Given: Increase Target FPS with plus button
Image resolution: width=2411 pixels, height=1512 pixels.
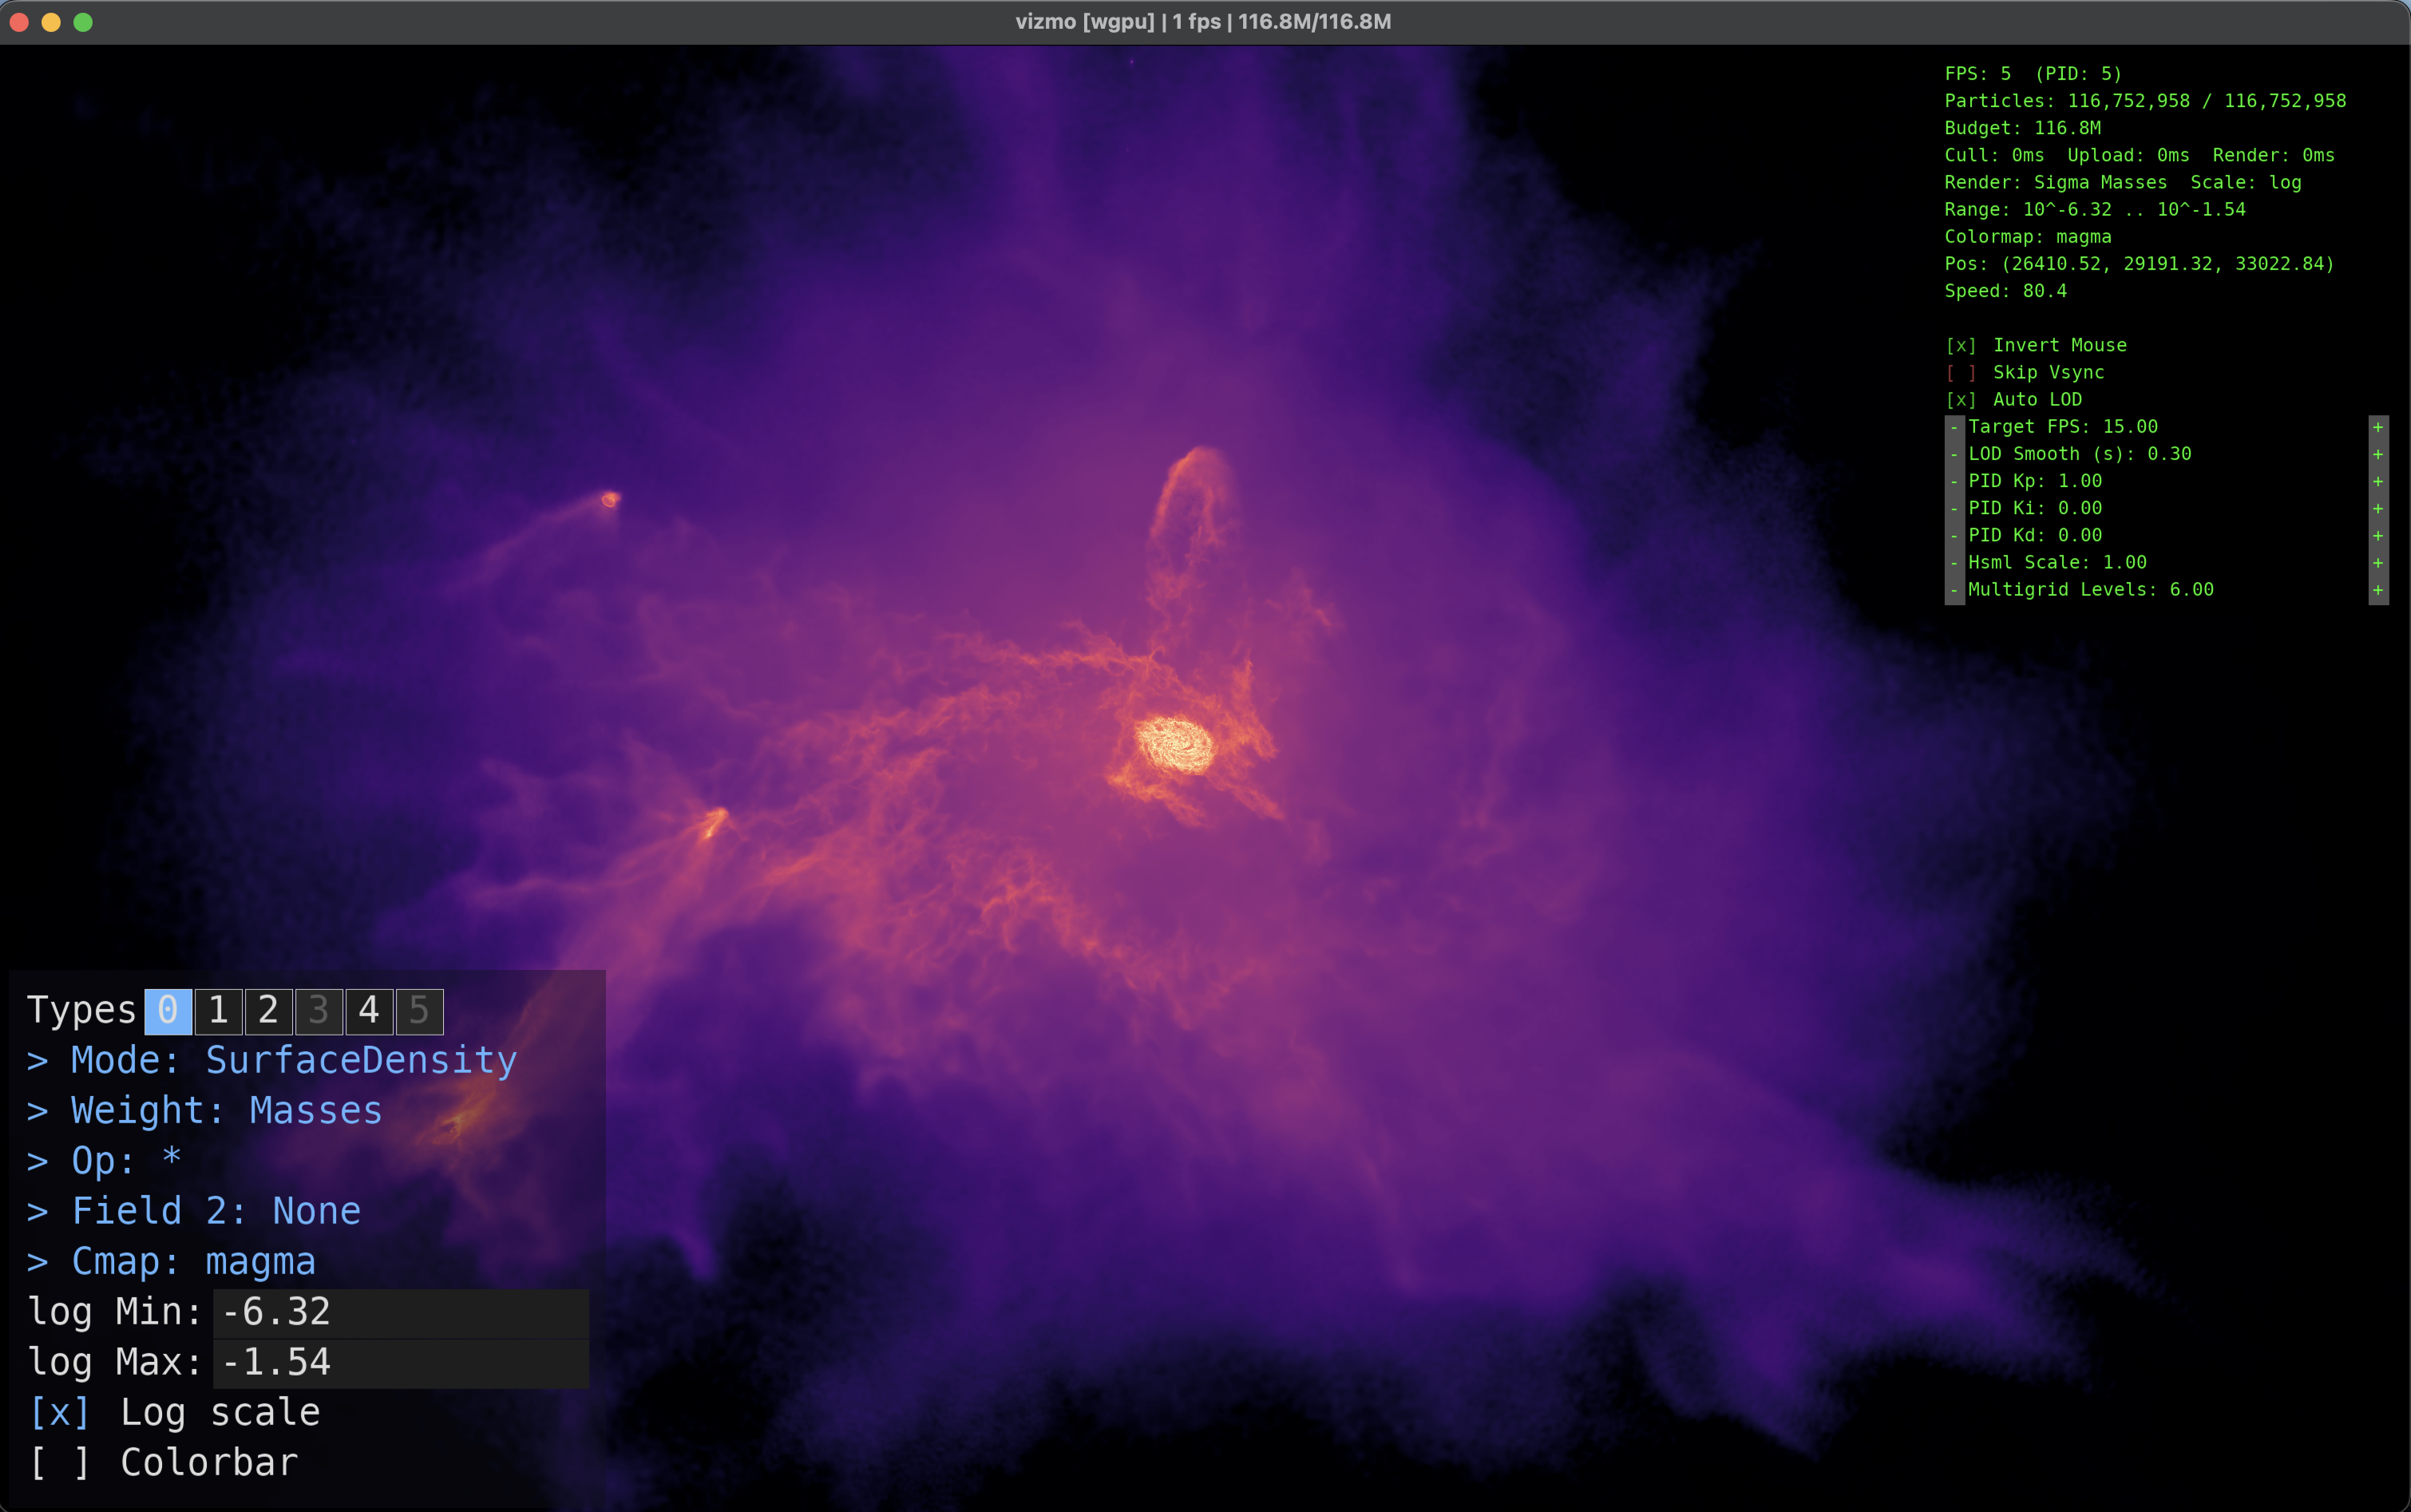Looking at the screenshot, I should (2378, 427).
